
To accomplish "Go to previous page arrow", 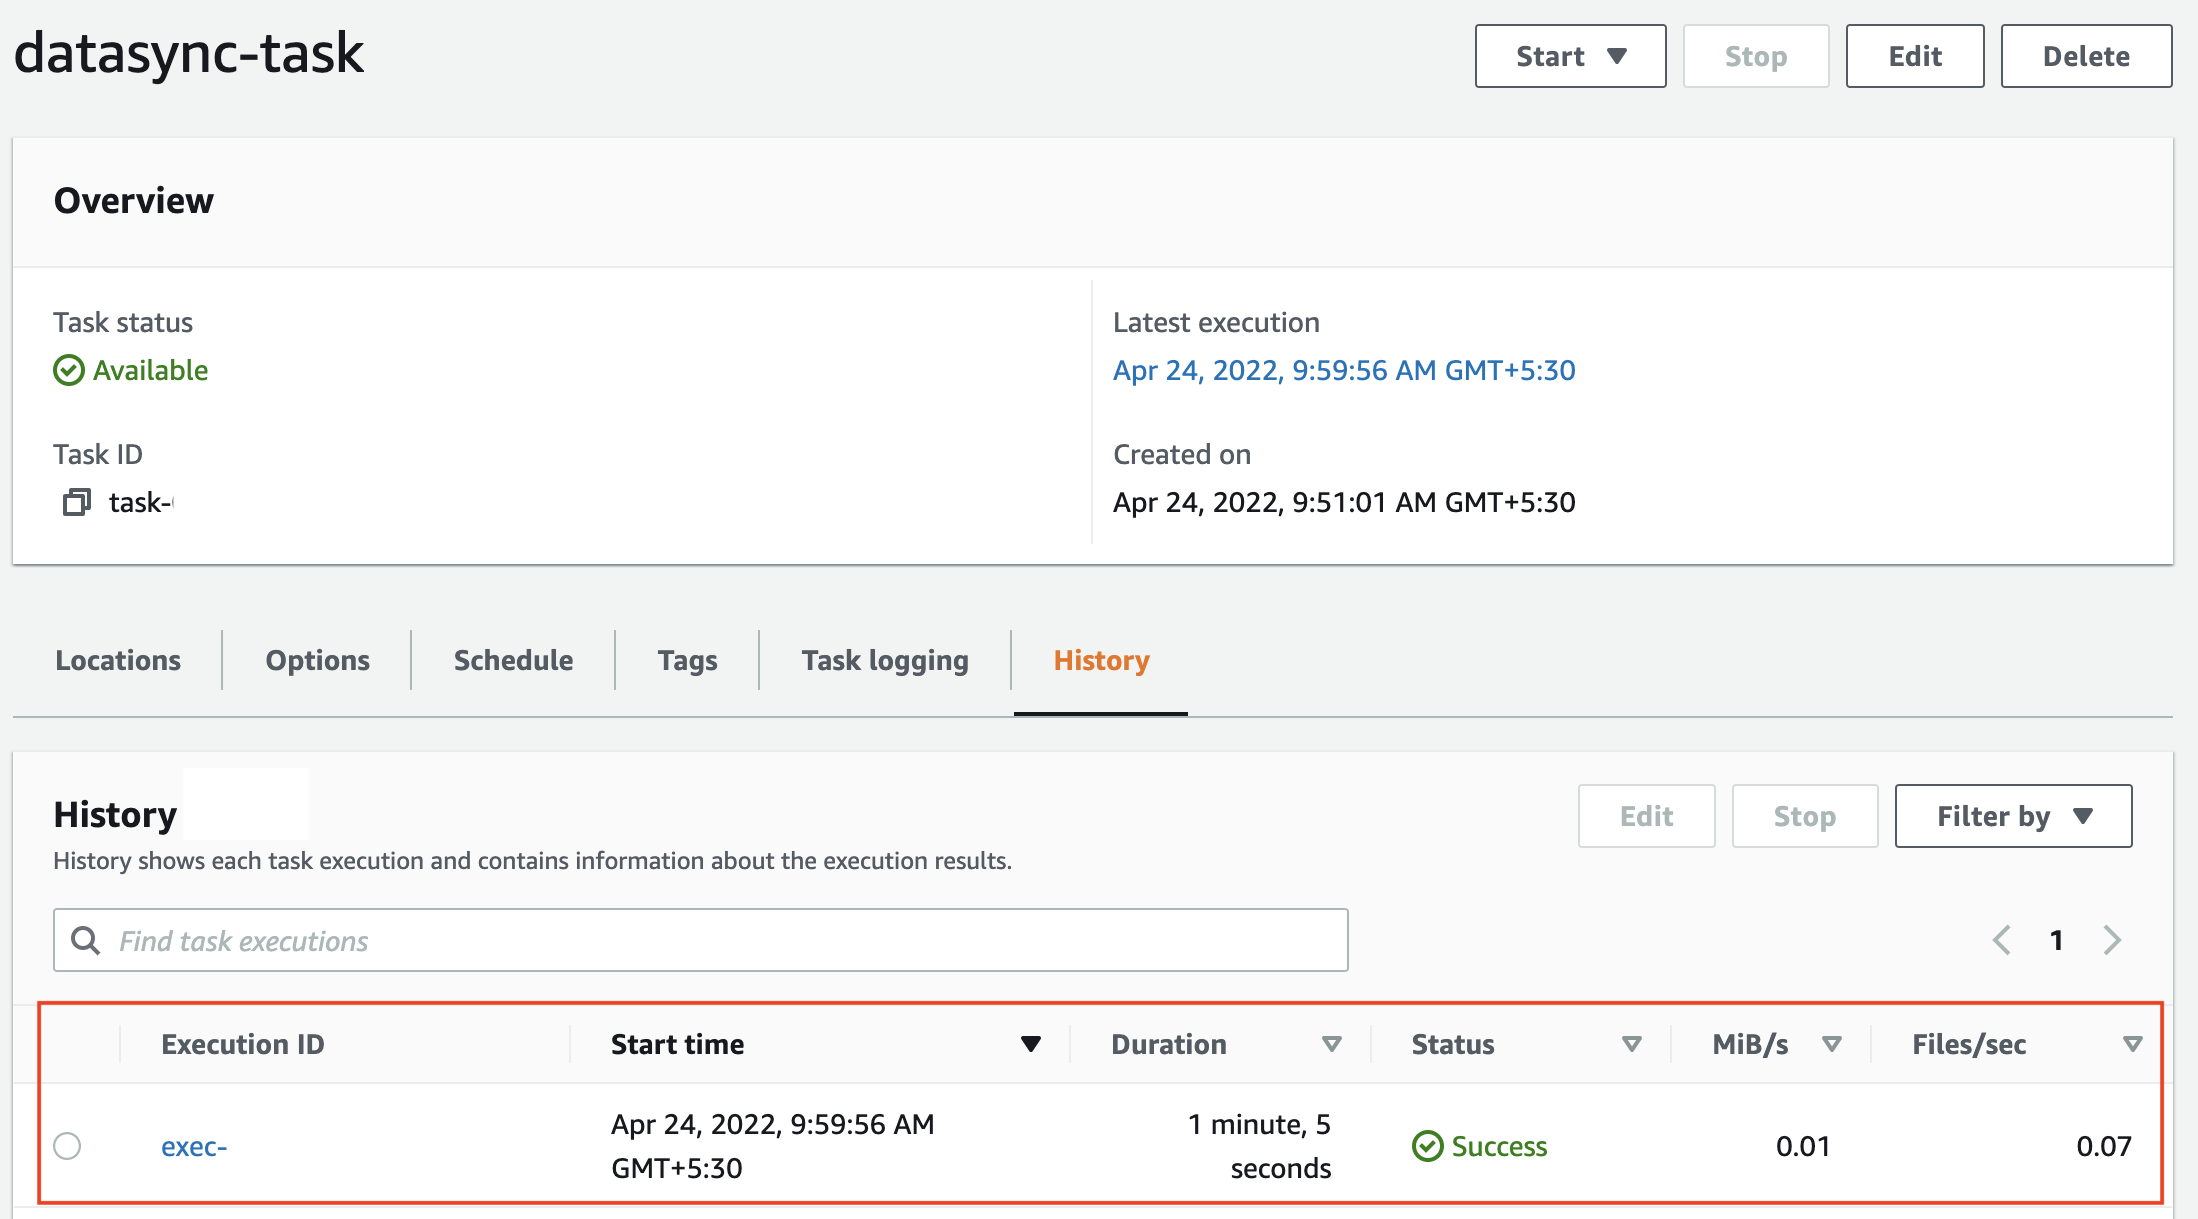I will [2001, 940].
